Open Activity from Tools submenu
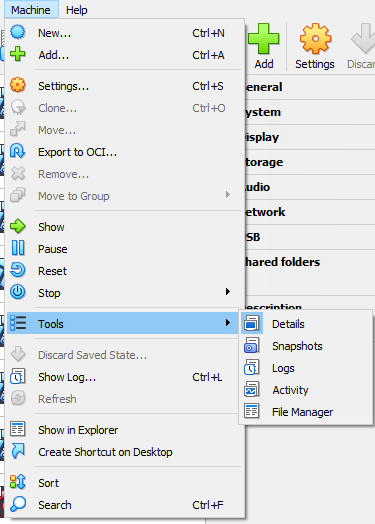Screen dimensions: 375x524 tap(306, 390)
